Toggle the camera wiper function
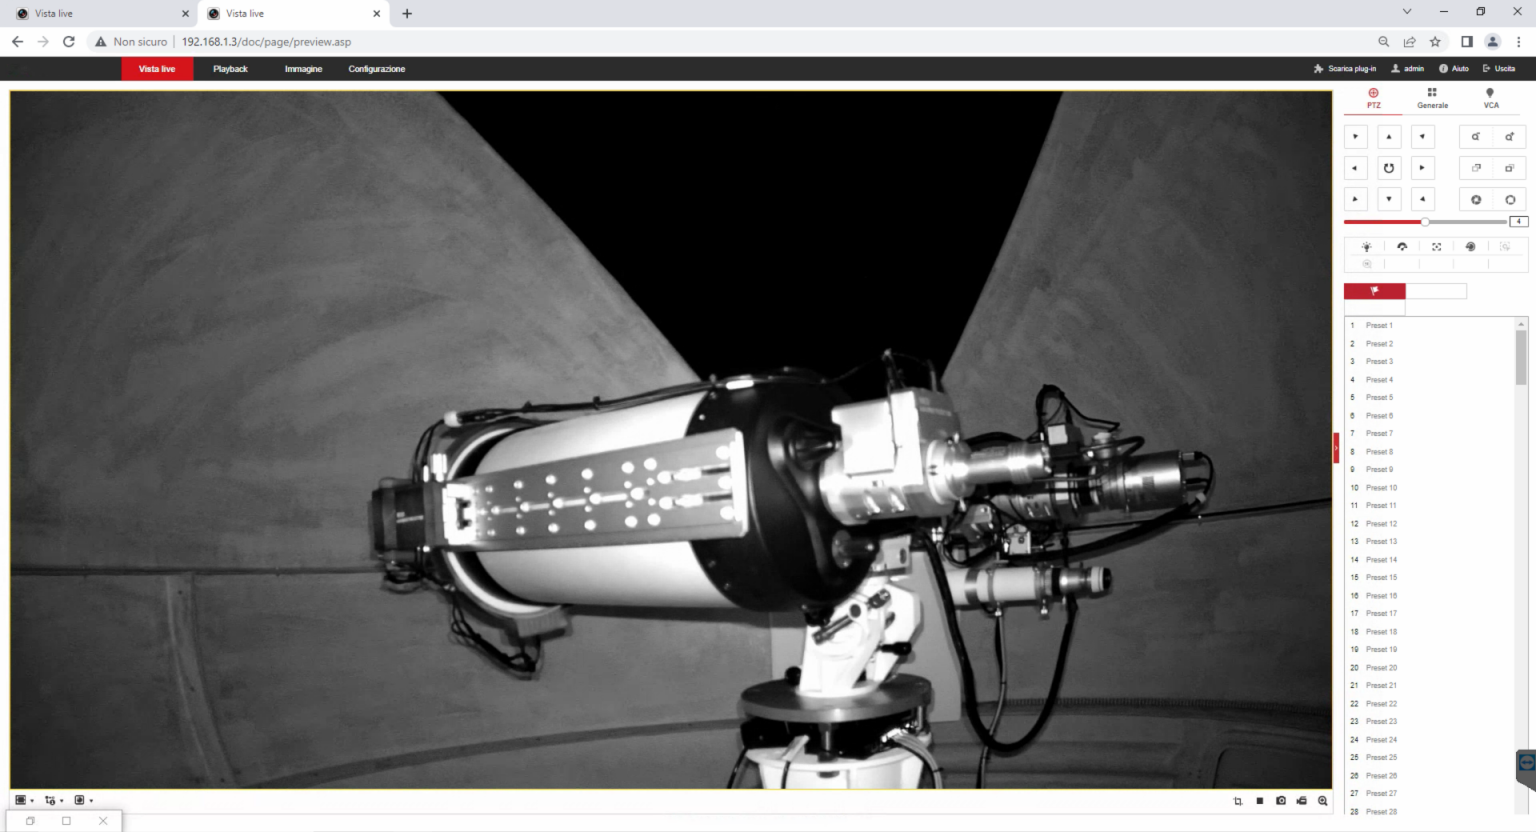This screenshot has width=1536, height=832. coord(1401,246)
